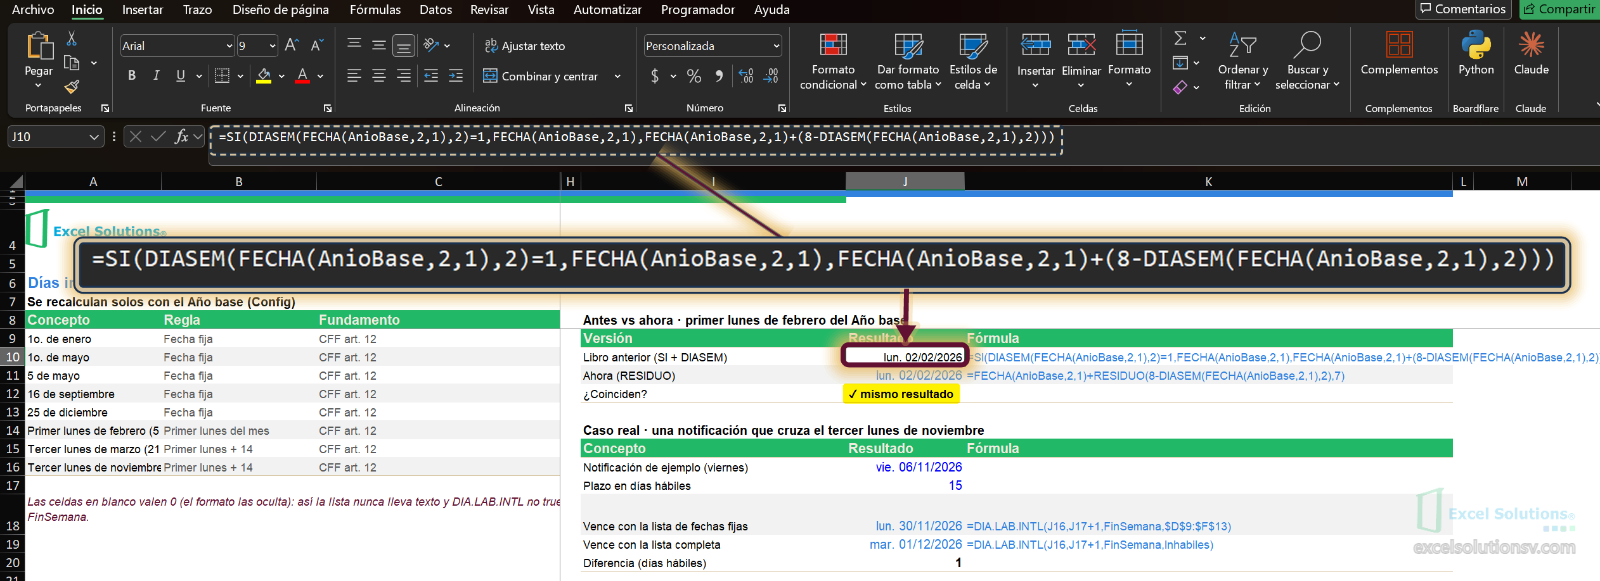Viewport: 1600px width, 581px height.
Task: Open the Comentarios pane button
Action: click(x=1463, y=9)
